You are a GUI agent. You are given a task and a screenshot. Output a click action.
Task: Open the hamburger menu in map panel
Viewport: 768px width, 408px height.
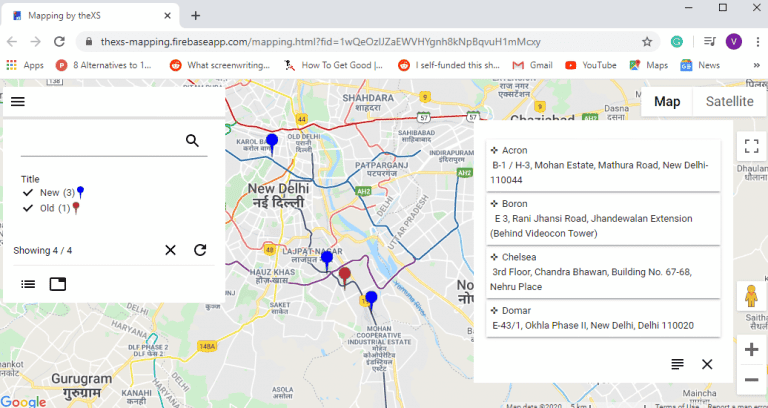pos(18,101)
